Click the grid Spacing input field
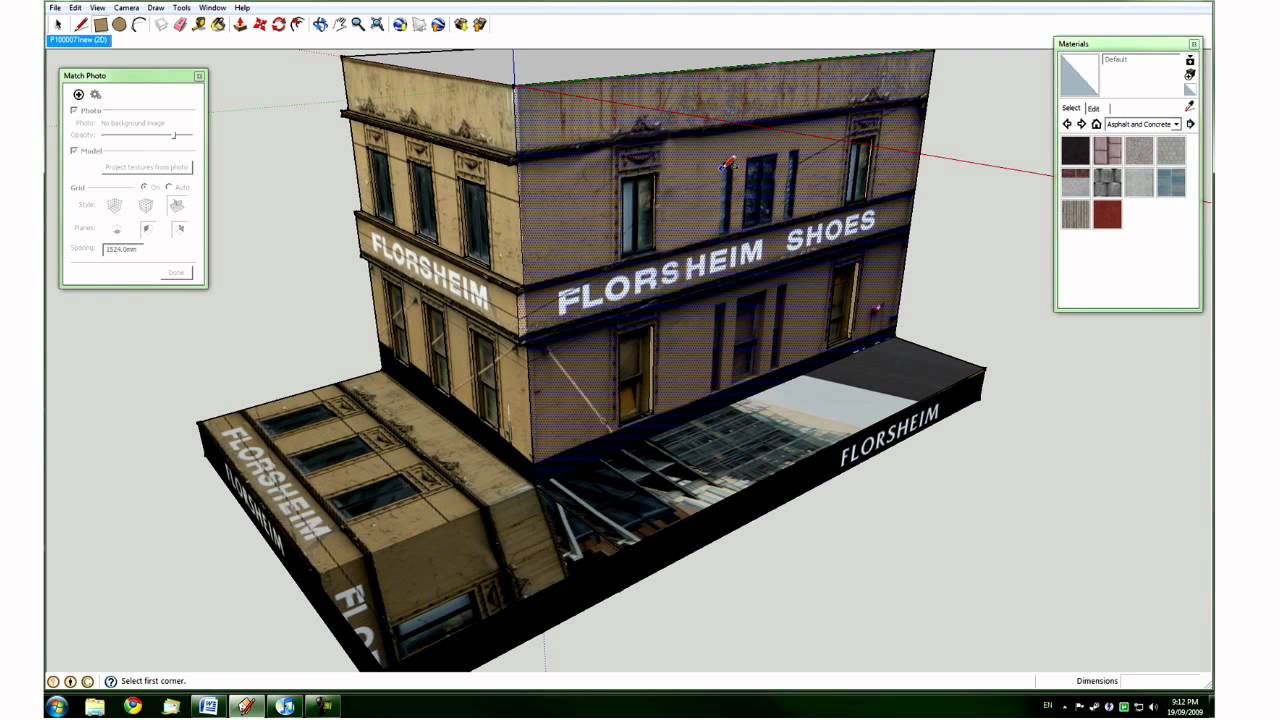The height and width of the screenshot is (720, 1280). pos(121,249)
